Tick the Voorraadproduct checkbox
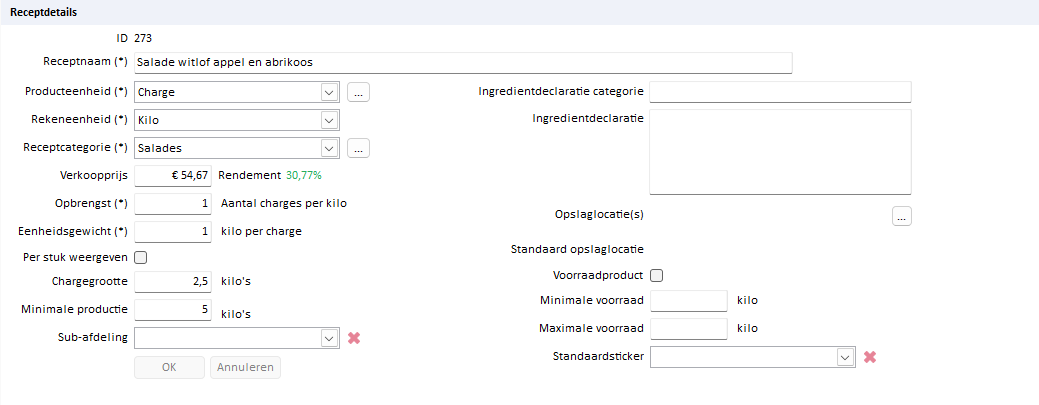The image size is (1039, 405). point(657,275)
